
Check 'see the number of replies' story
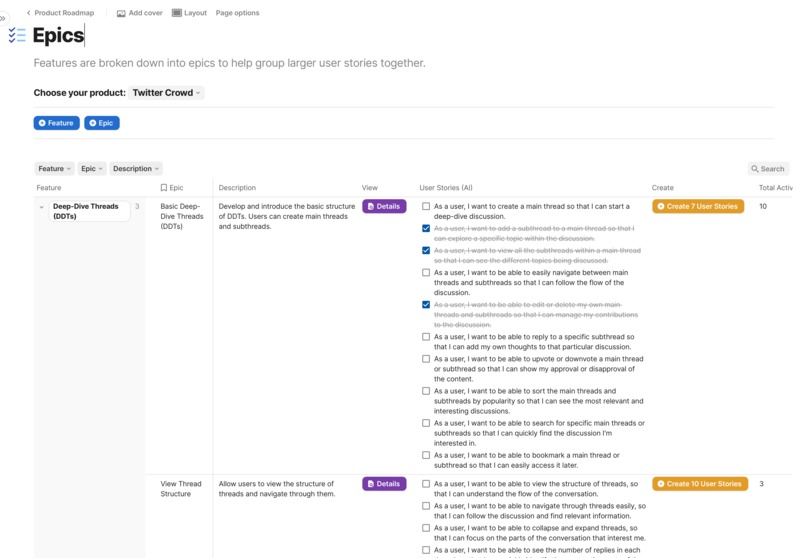426,550
